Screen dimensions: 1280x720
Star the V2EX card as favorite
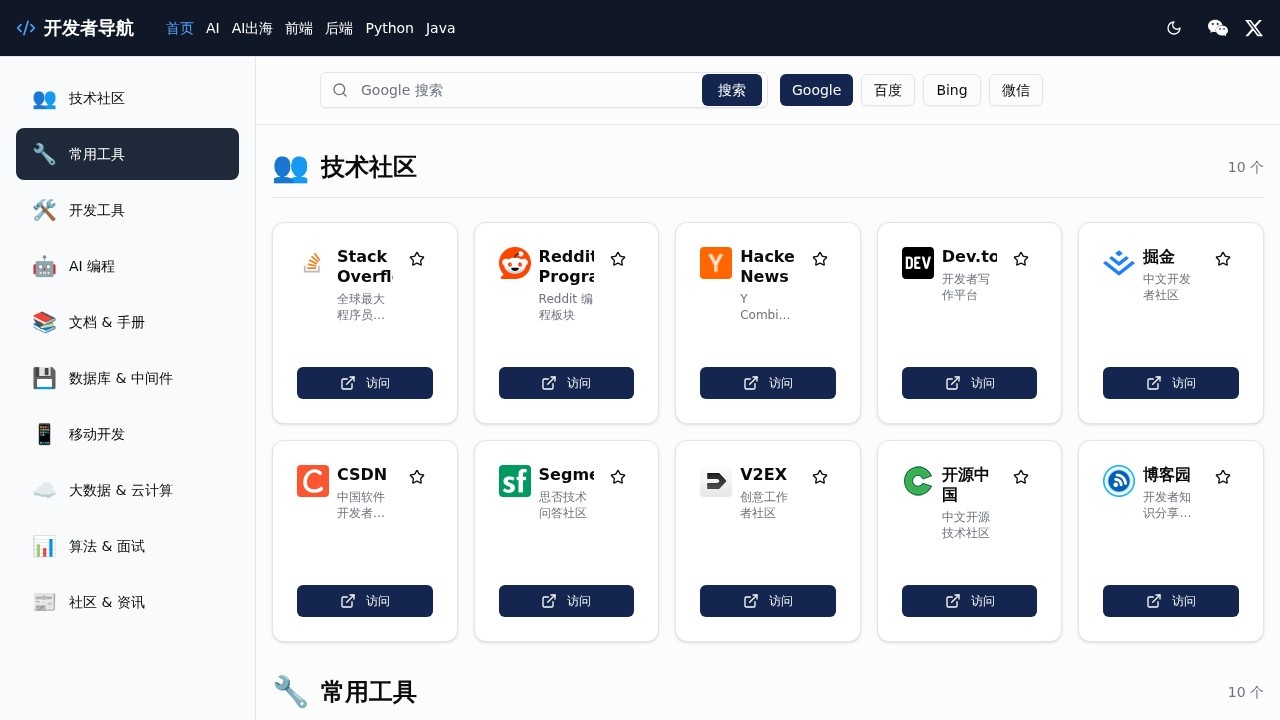[820, 477]
